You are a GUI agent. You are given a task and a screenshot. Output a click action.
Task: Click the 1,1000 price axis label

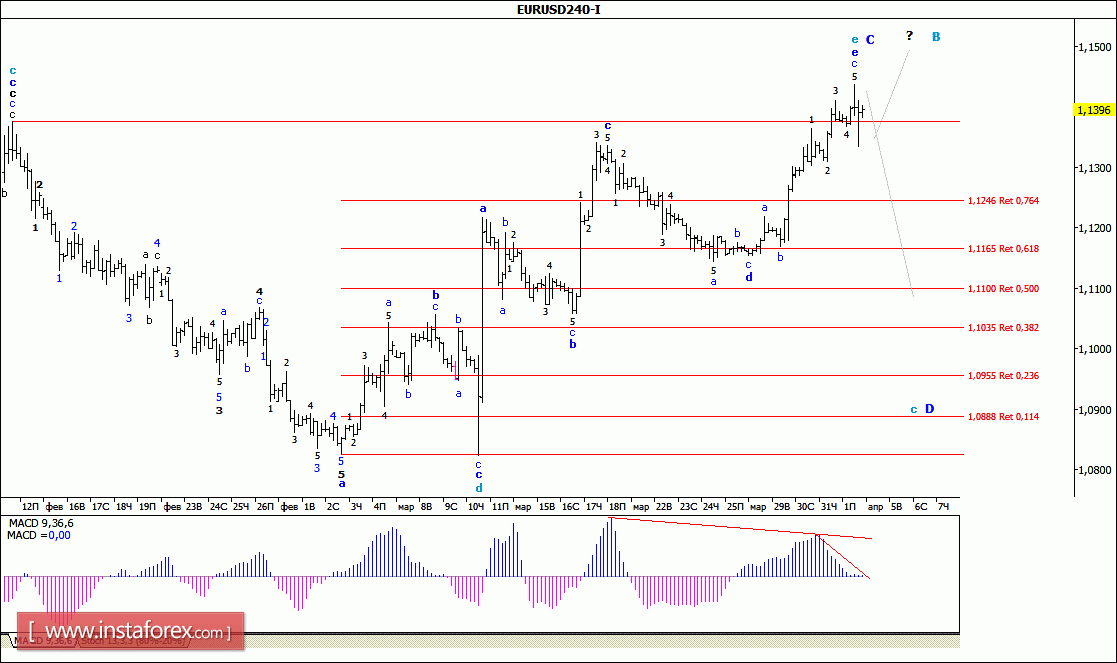(1096, 349)
